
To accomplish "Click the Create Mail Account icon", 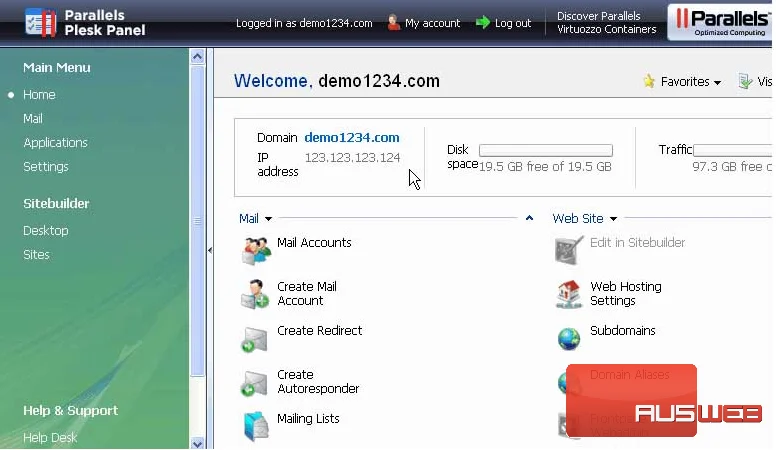I will pyautogui.click(x=255, y=294).
